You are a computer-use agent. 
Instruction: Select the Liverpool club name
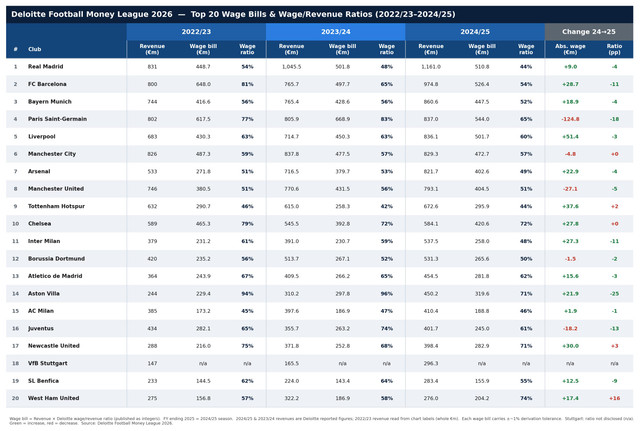[x=42, y=136]
